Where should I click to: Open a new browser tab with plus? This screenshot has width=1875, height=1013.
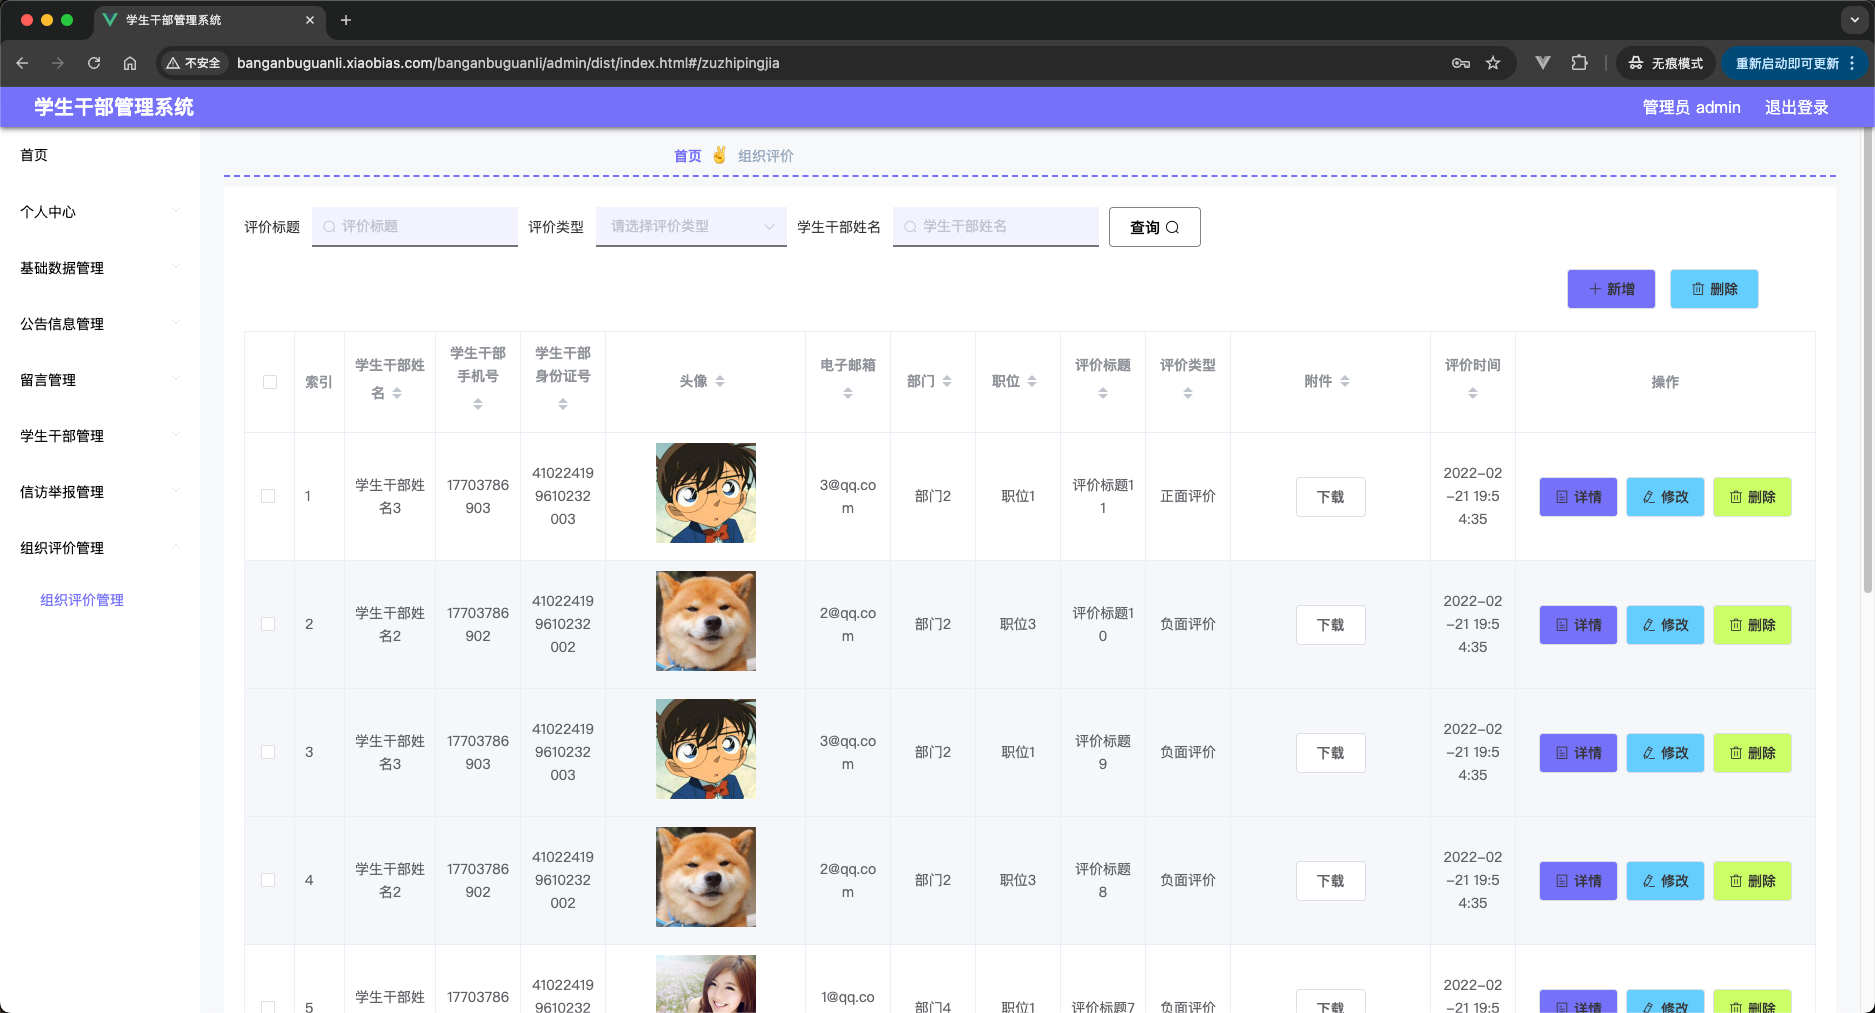346,20
